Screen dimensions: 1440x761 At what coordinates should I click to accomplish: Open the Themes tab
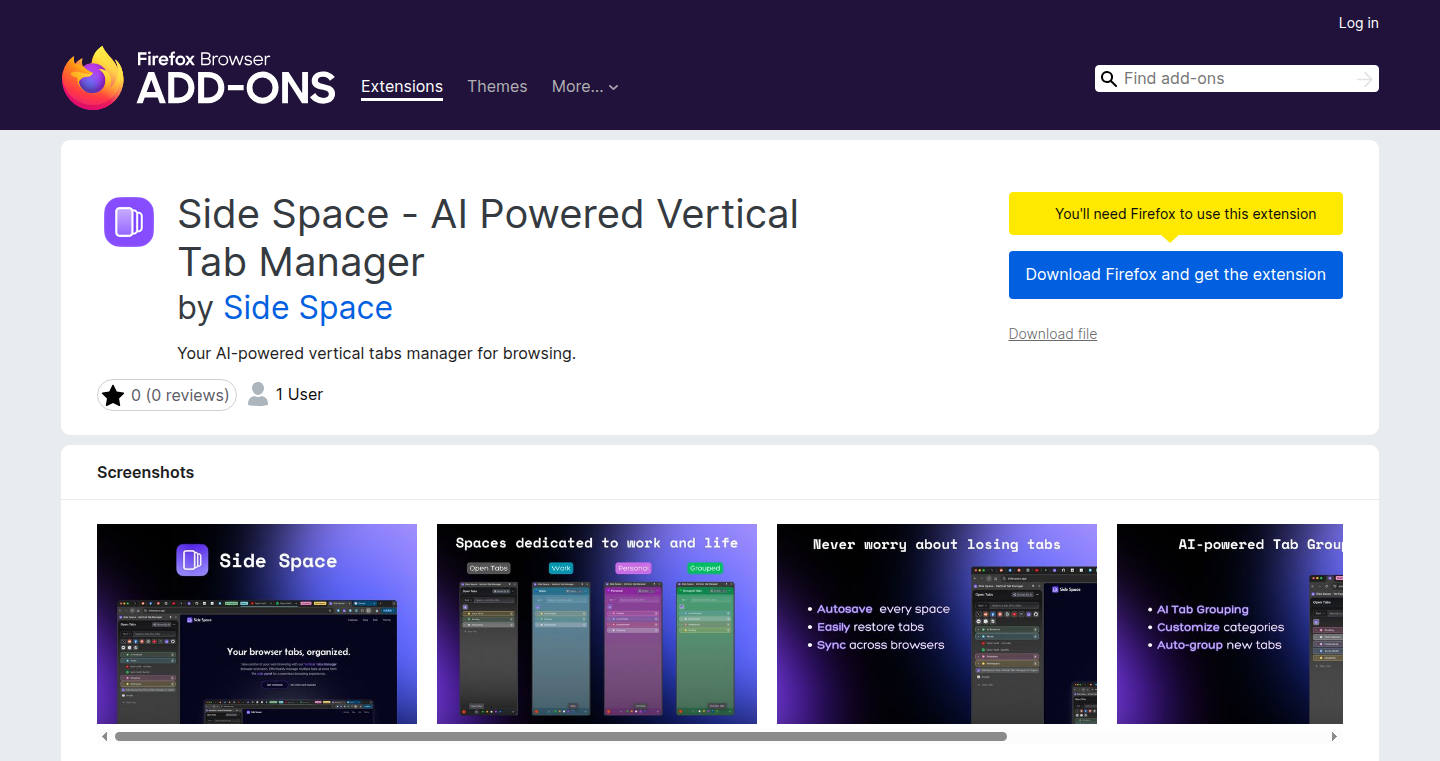[497, 87]
